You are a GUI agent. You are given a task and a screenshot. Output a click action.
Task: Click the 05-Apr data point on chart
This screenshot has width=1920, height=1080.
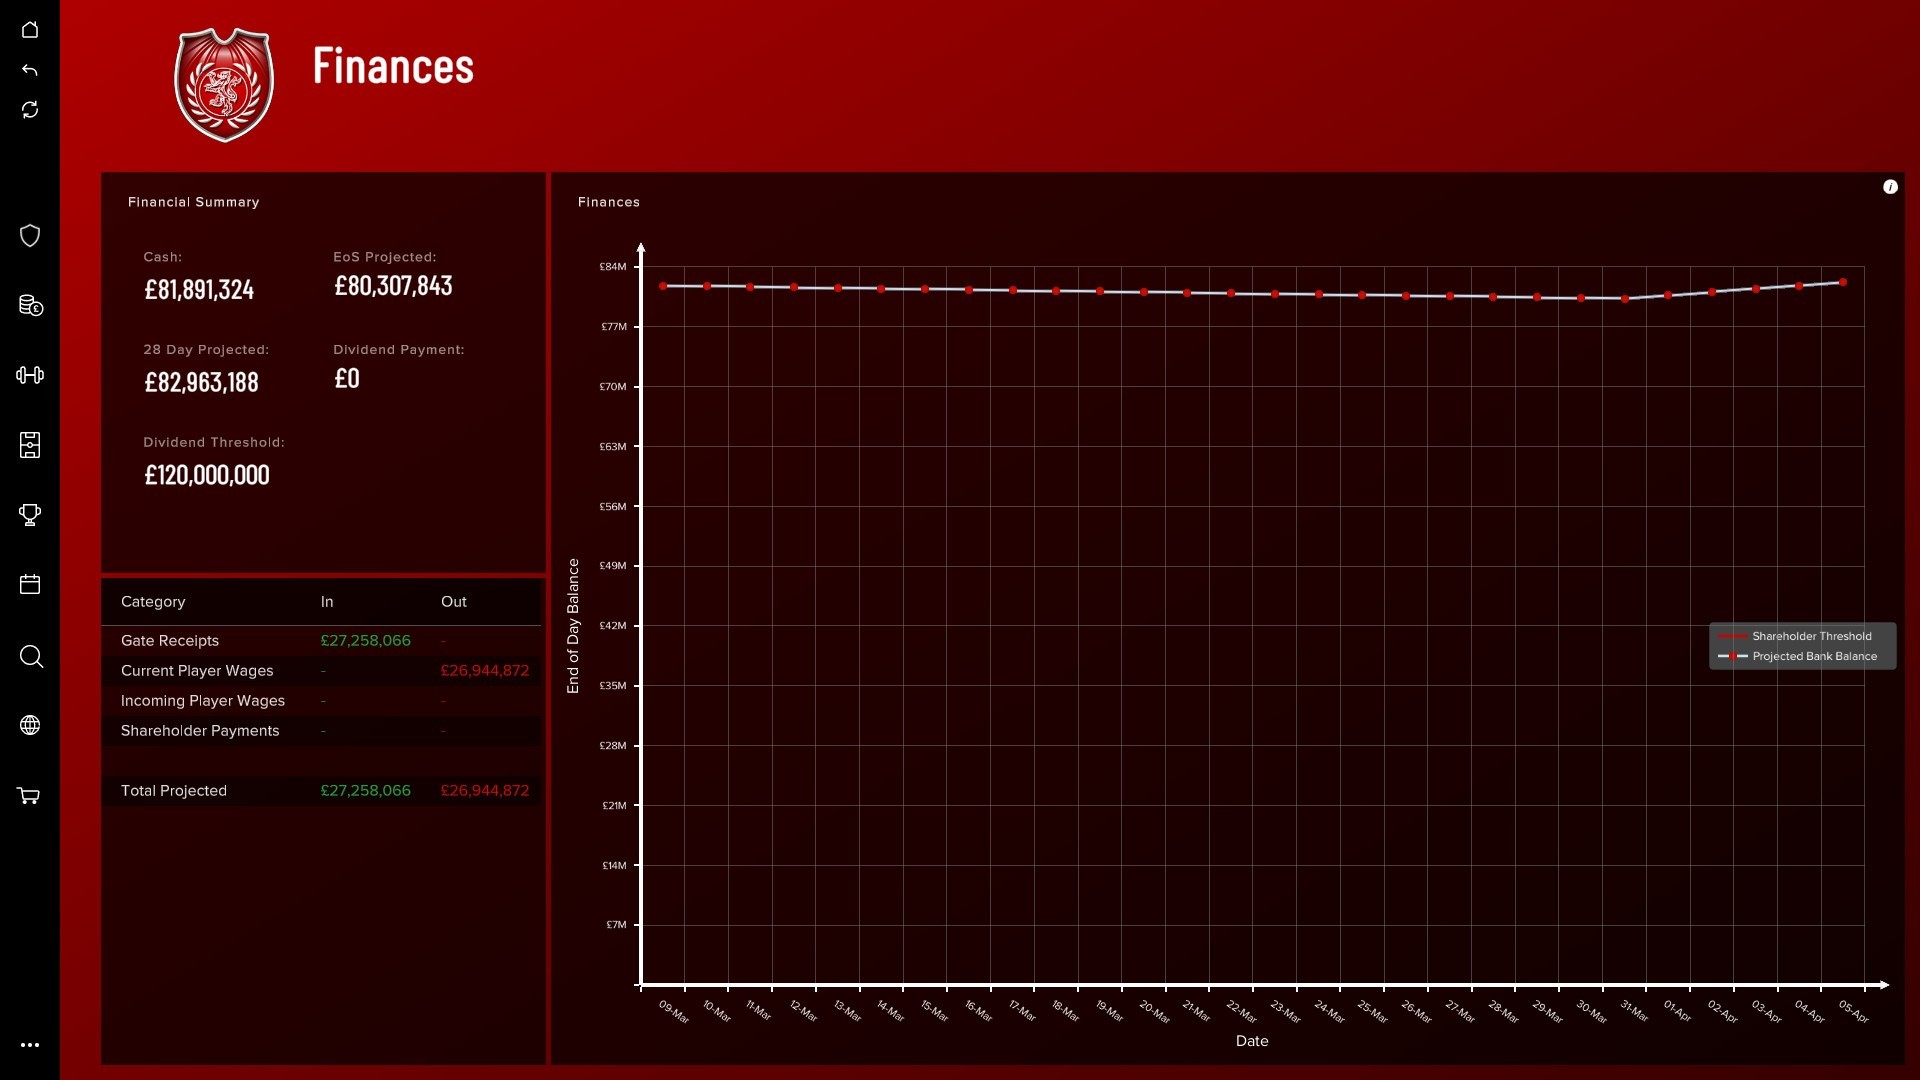1843,283
